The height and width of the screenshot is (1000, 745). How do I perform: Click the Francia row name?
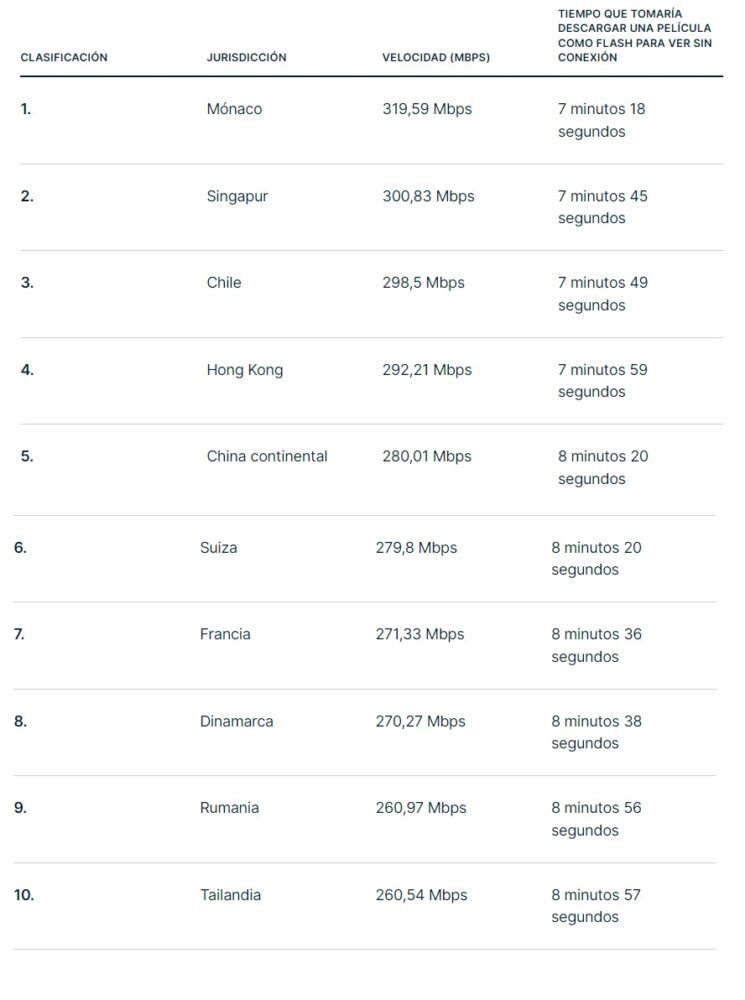click(x=225, y=635)
